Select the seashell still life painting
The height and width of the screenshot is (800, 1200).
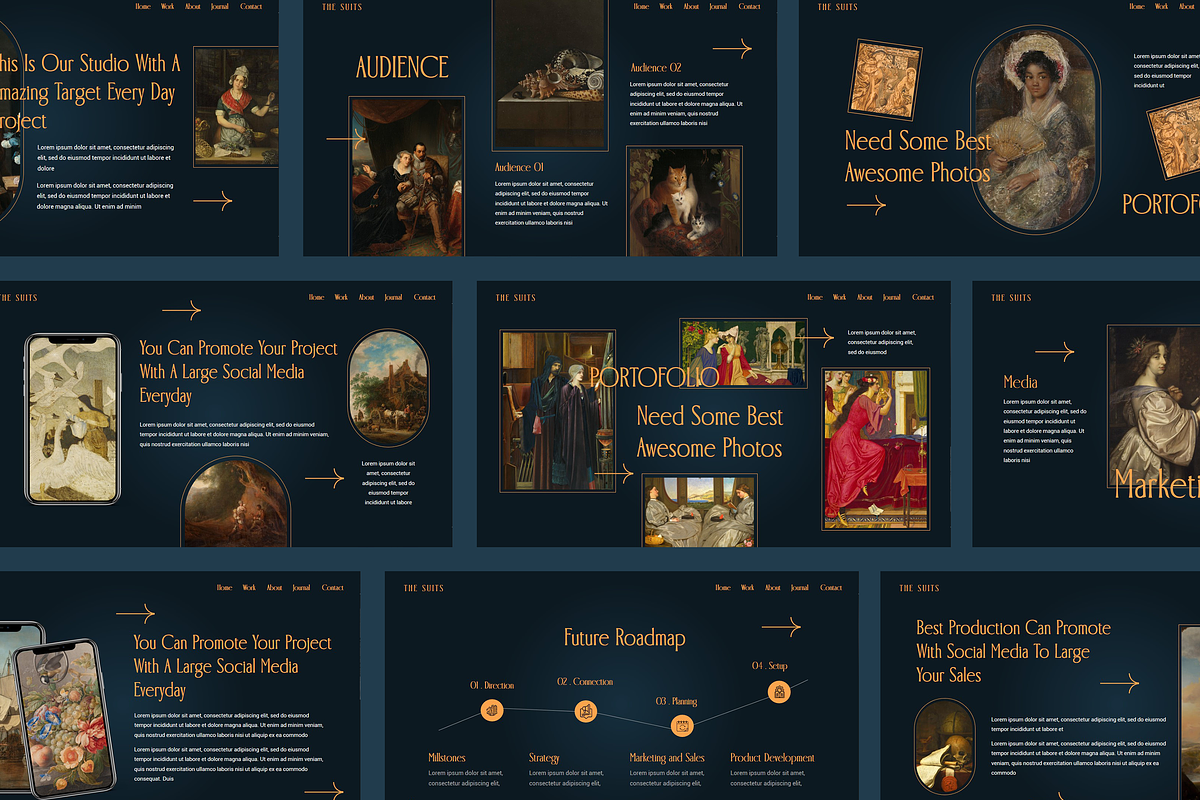pos(549,75)
